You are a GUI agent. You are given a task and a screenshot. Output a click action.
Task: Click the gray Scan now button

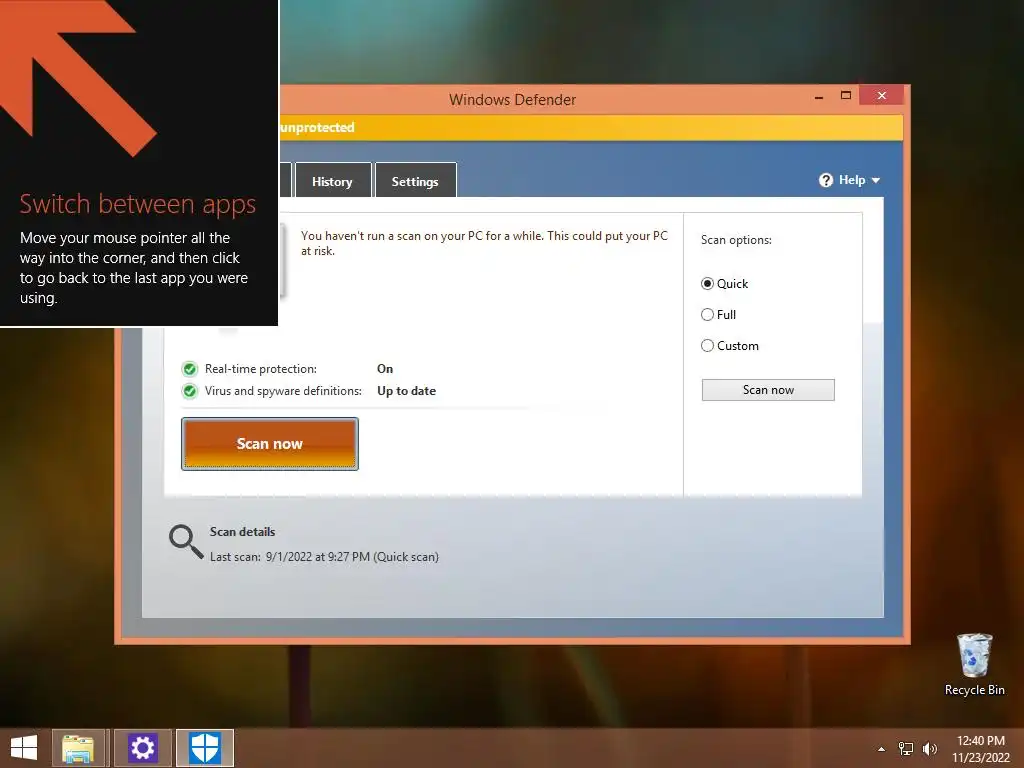(768, 390)
